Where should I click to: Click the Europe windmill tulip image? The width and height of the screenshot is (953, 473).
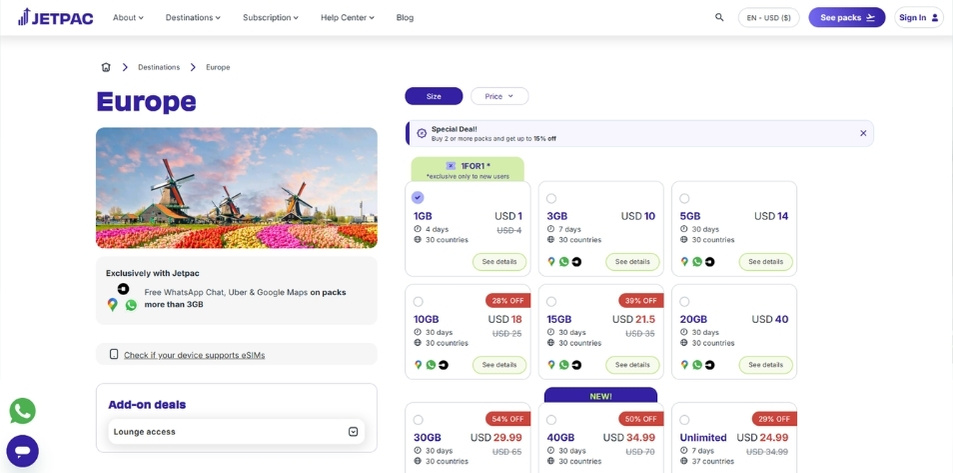236,187
